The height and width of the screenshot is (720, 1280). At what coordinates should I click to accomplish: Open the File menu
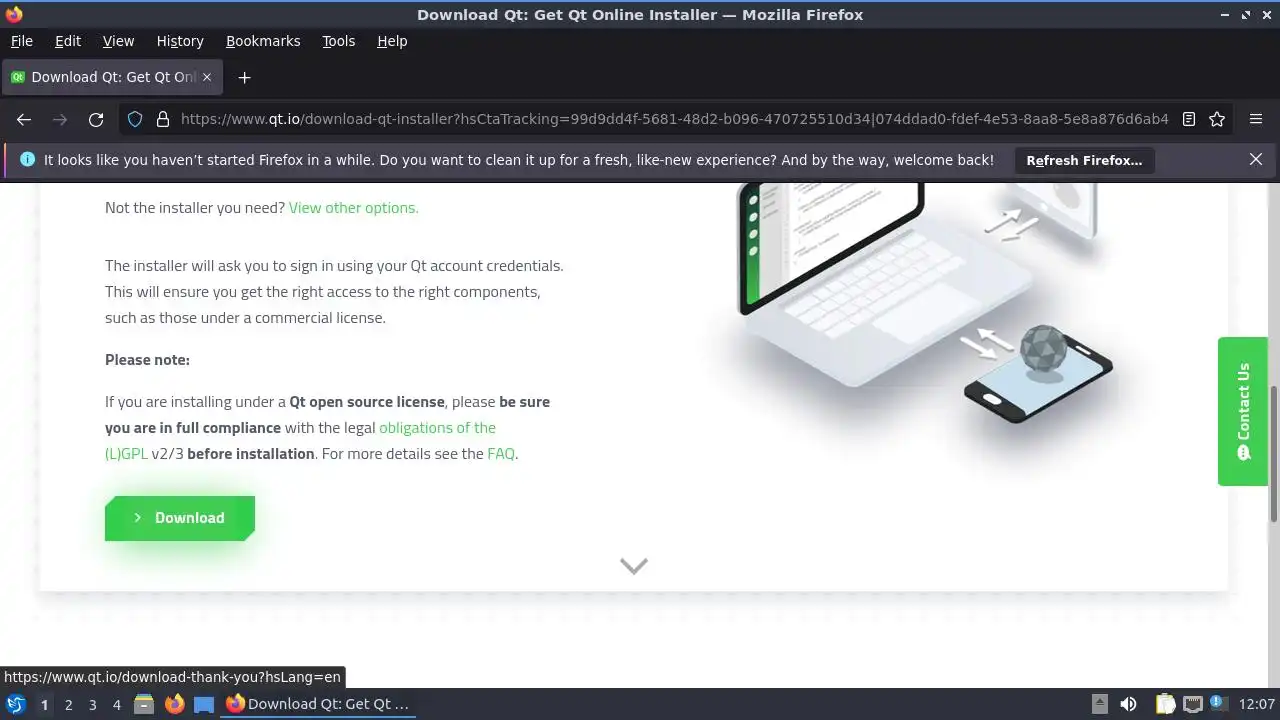[x=22, y=41]
